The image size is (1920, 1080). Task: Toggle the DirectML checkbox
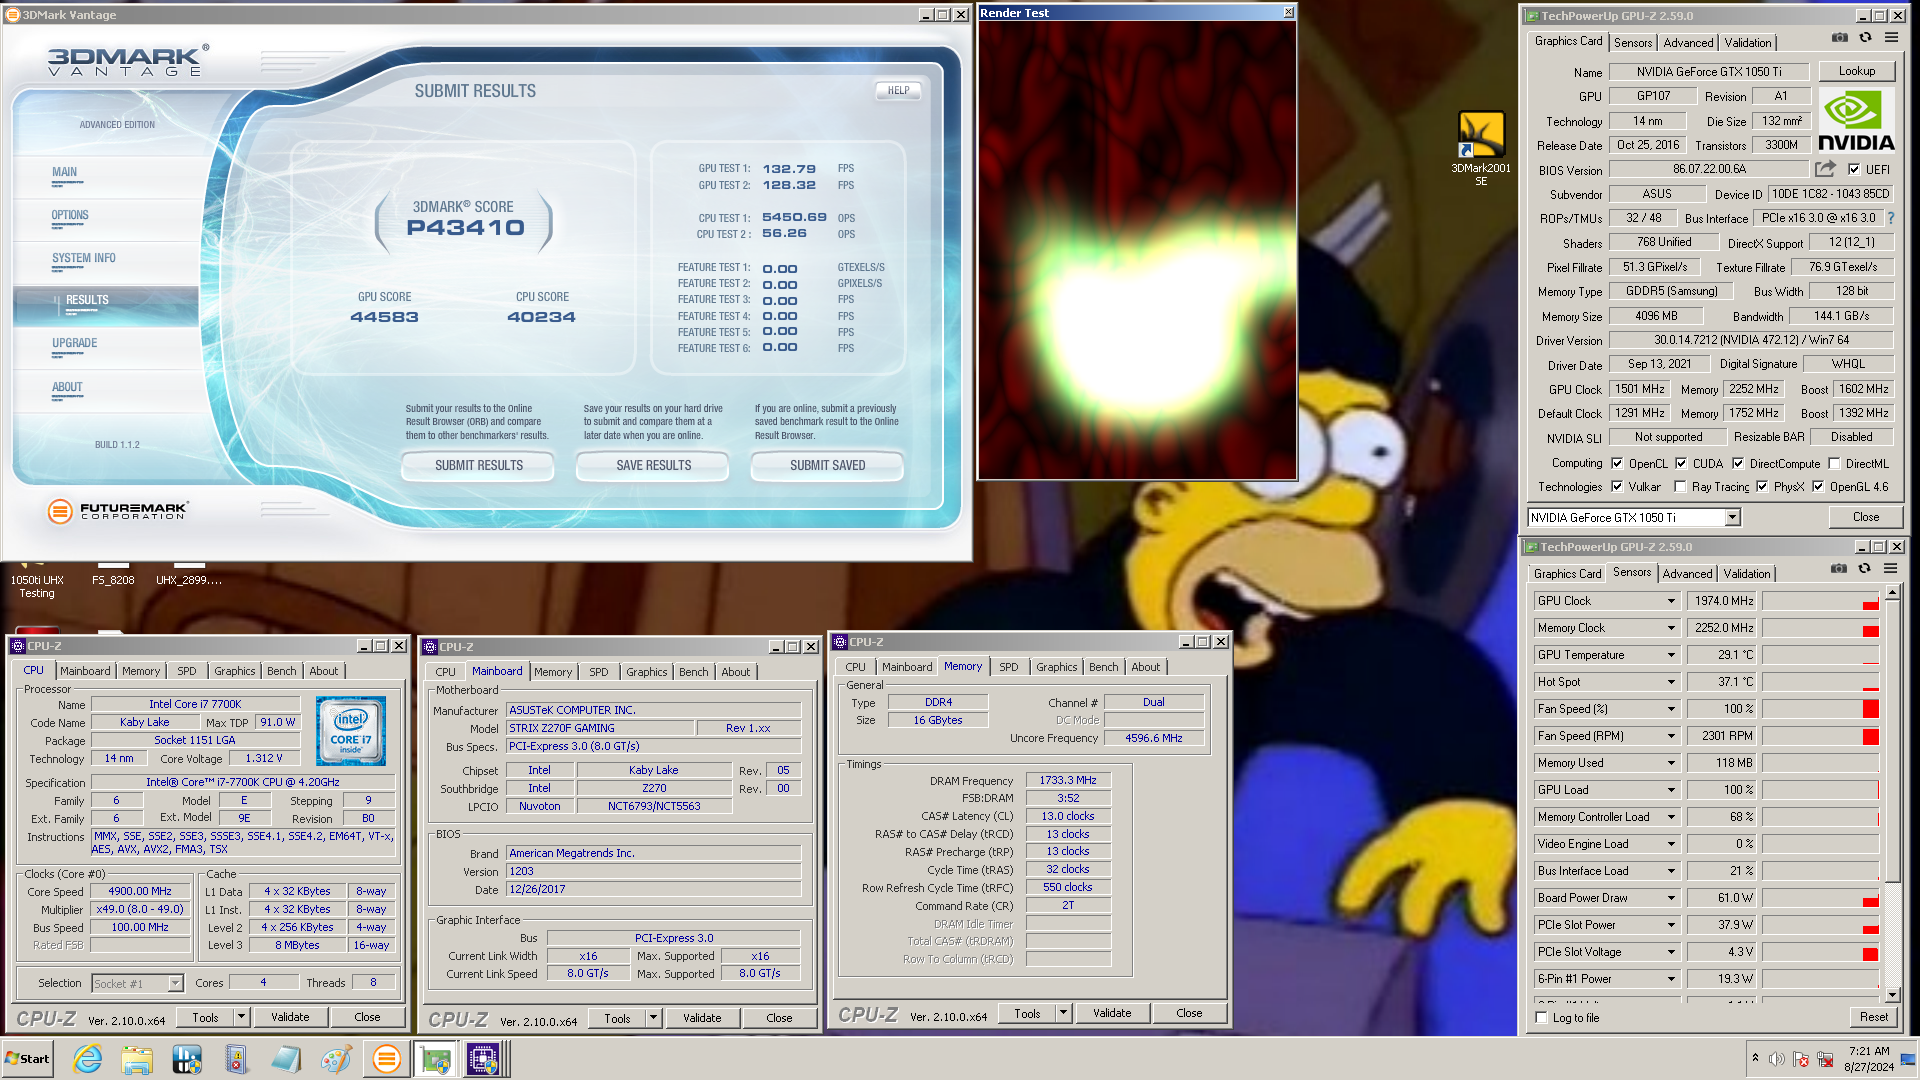pyautogui.click(x=1834, y=464)
